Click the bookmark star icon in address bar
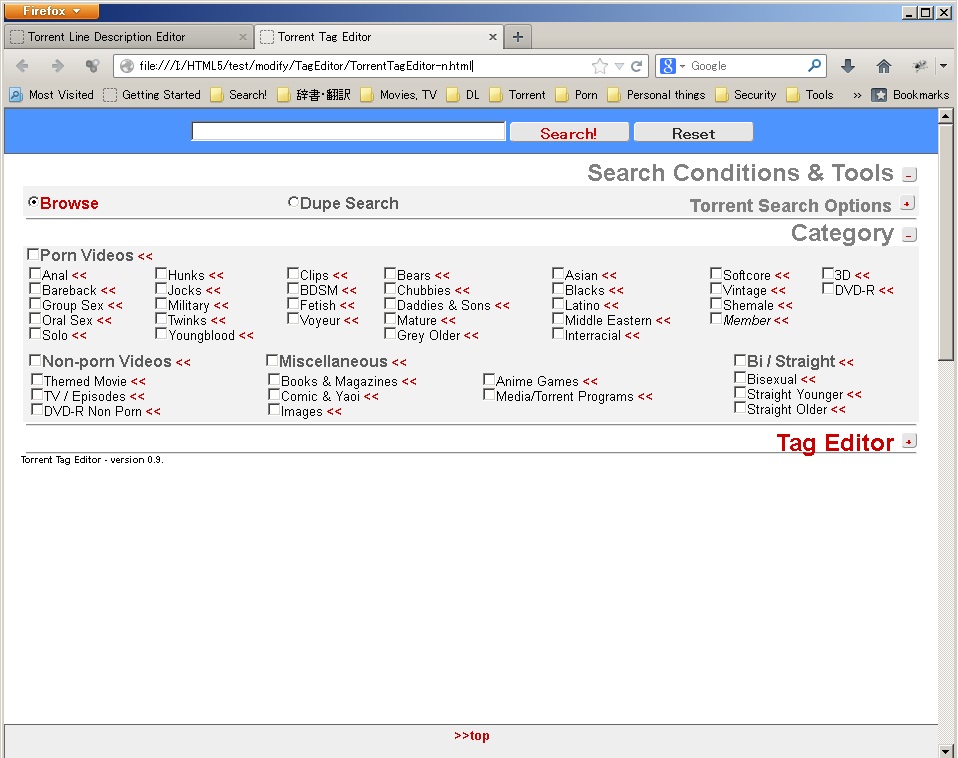The width and height of the screenshot is (958, 758). click(599, 66)
